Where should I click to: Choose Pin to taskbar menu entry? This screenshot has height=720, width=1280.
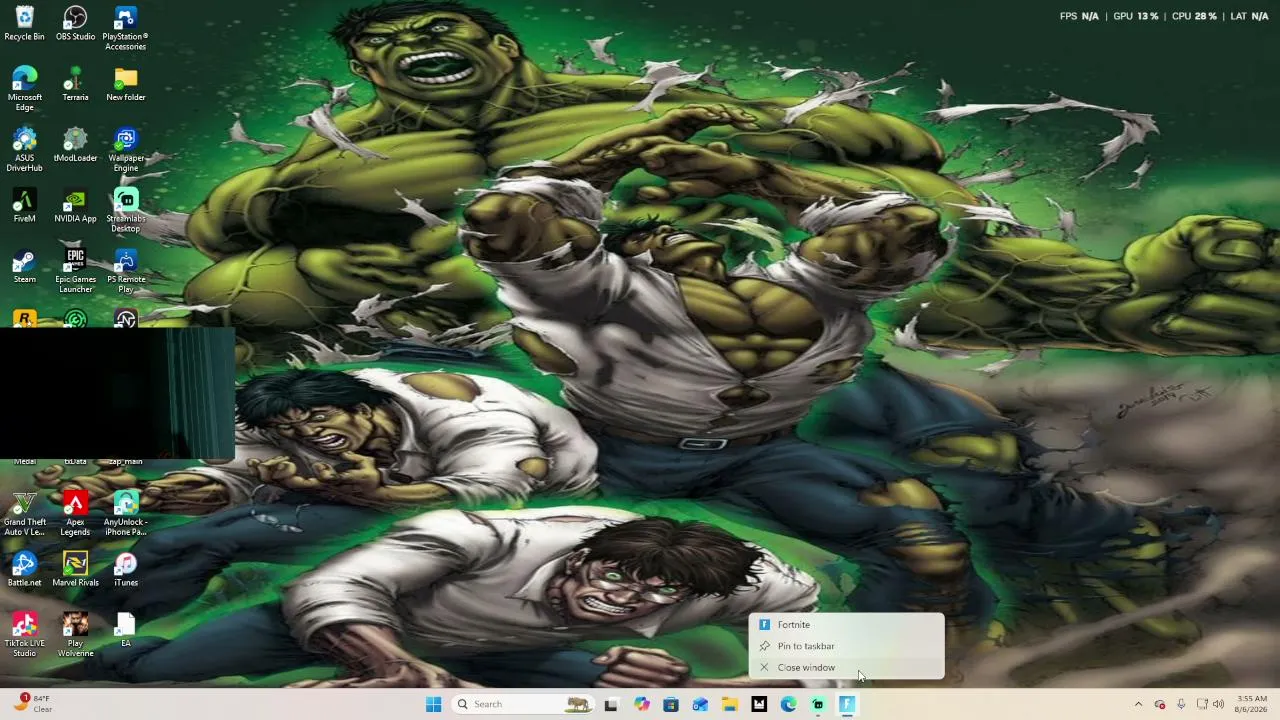[x=846, y=646]
